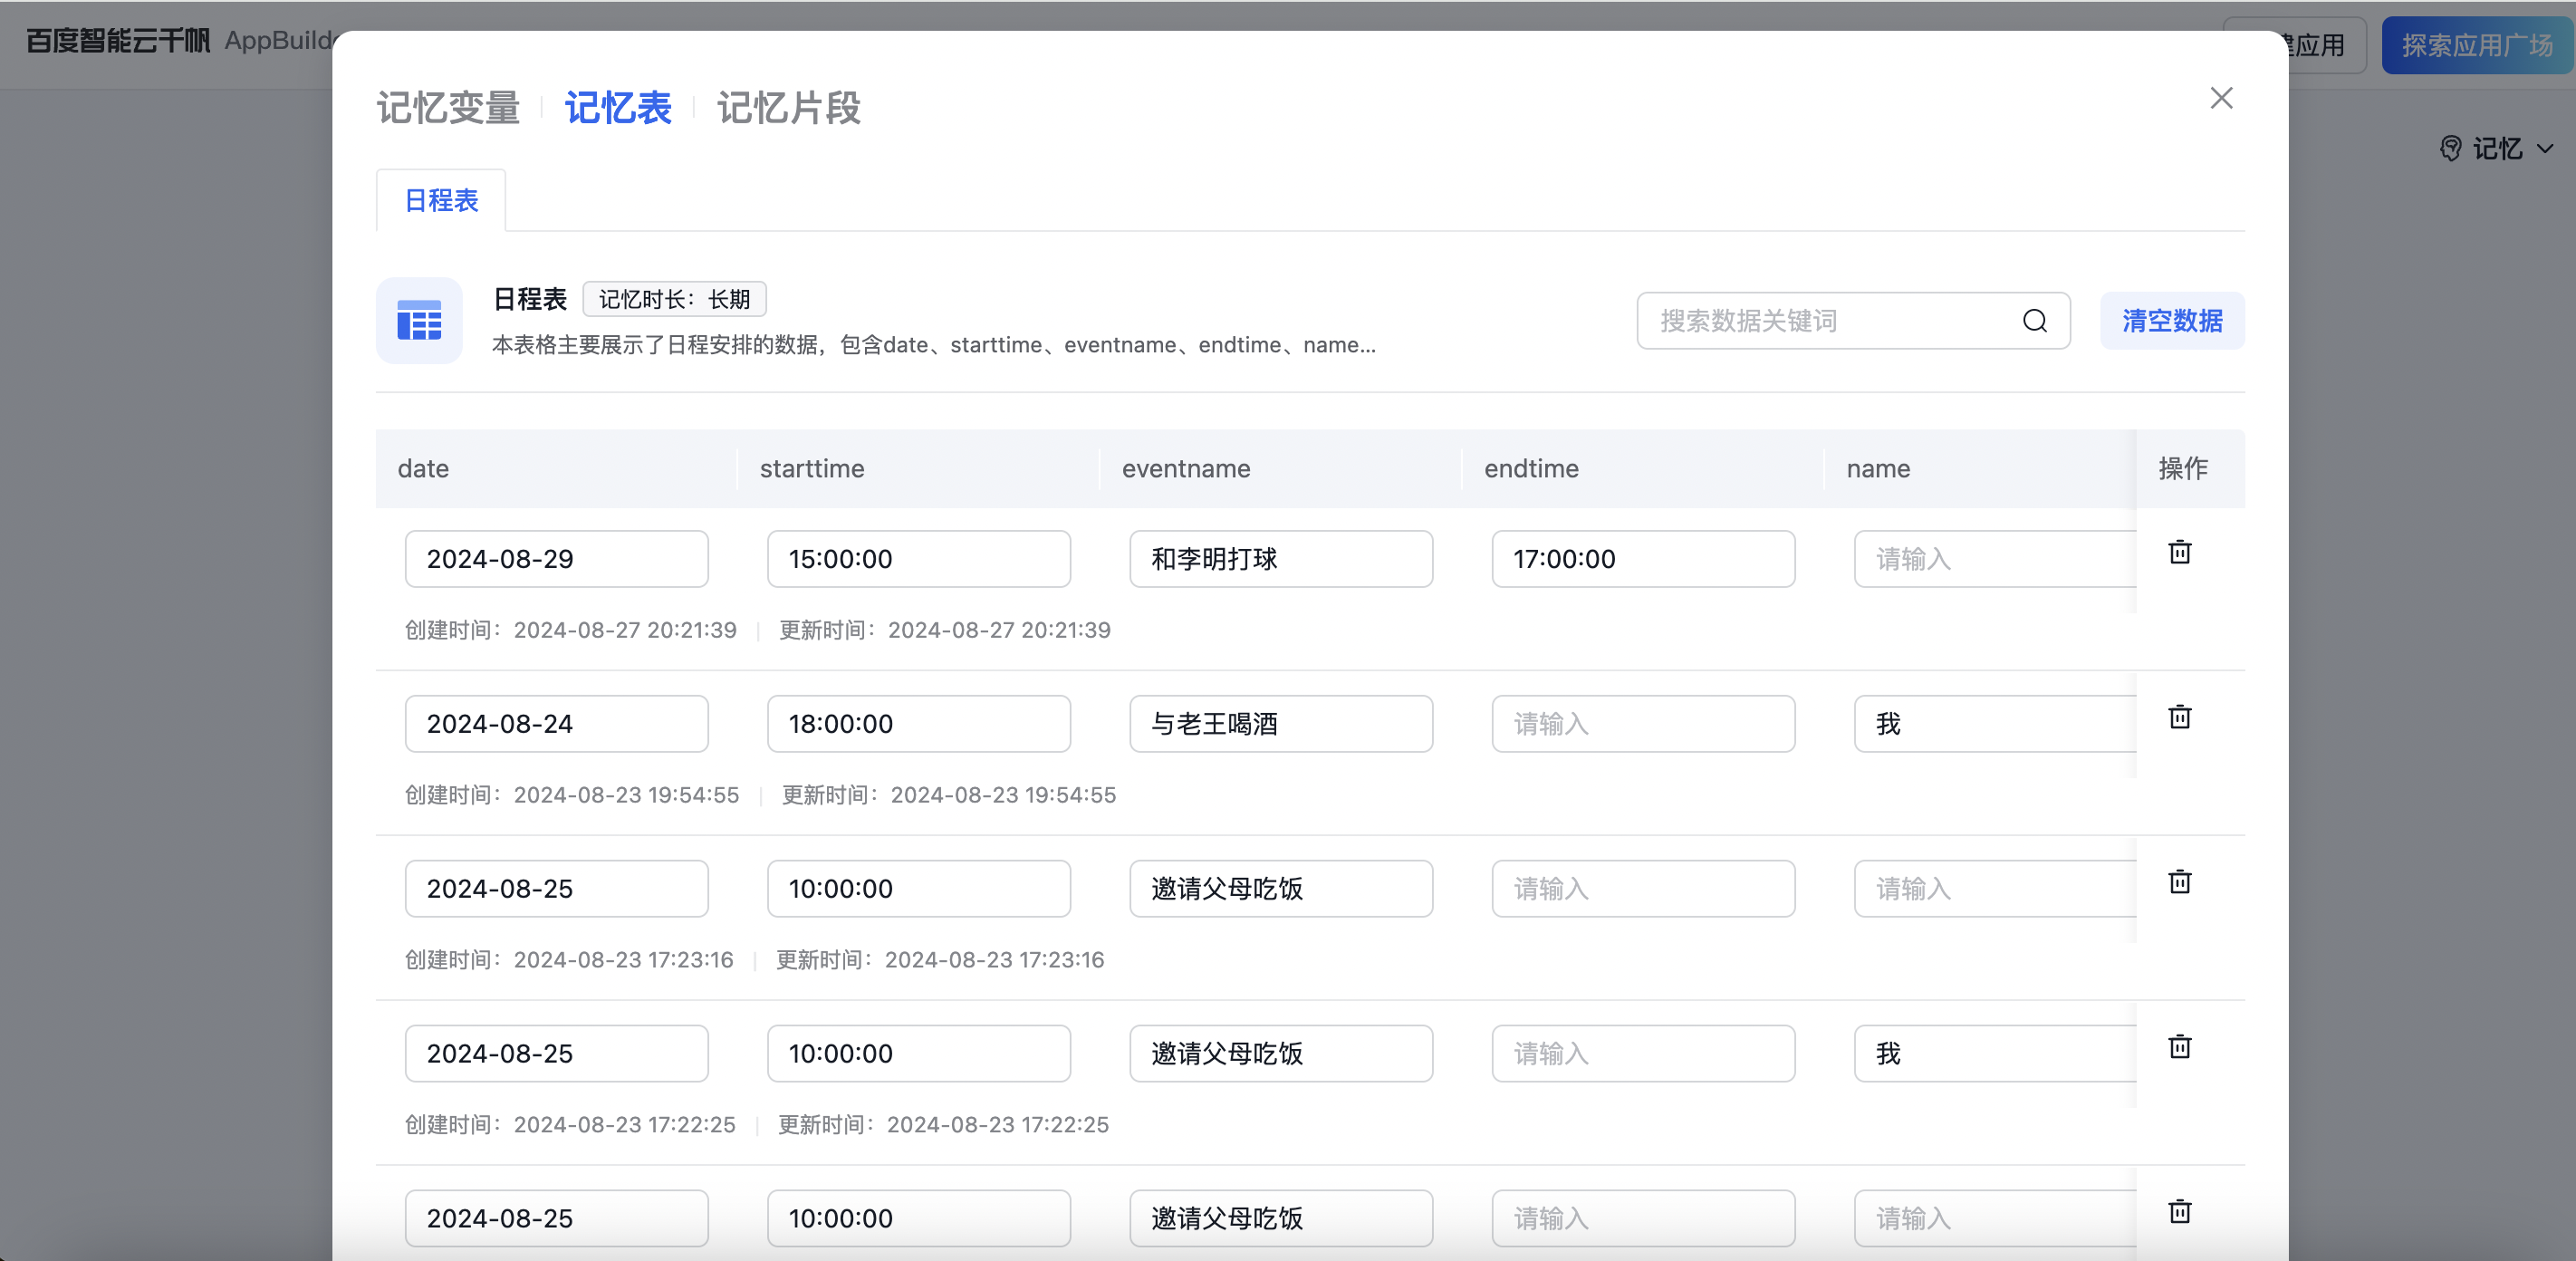2576x1261 pixels.
Task: Edit endtime field 17:00:00
Action: (1643, 559)
